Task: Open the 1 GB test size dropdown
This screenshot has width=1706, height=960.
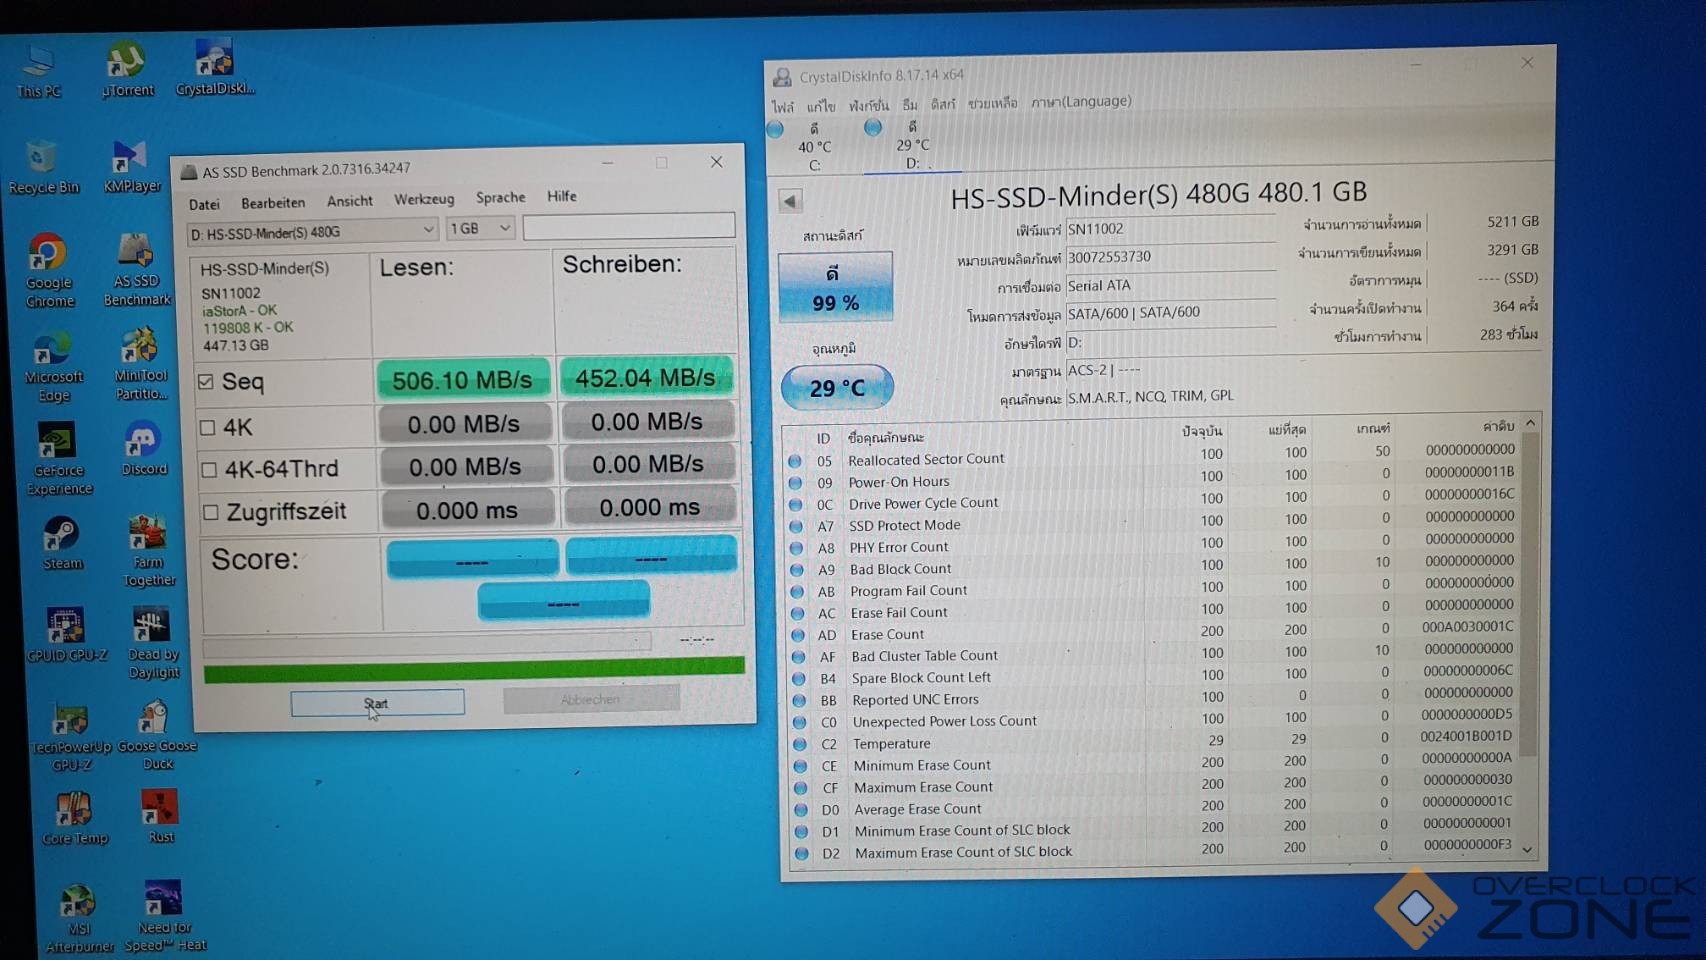Action: 504,229
